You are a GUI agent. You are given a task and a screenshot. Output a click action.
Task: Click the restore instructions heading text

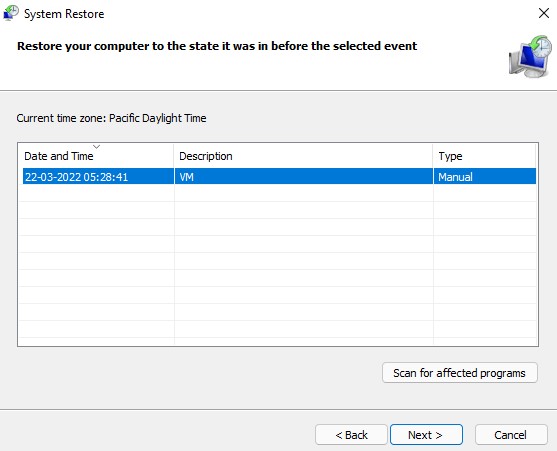(x=217, y=46)
